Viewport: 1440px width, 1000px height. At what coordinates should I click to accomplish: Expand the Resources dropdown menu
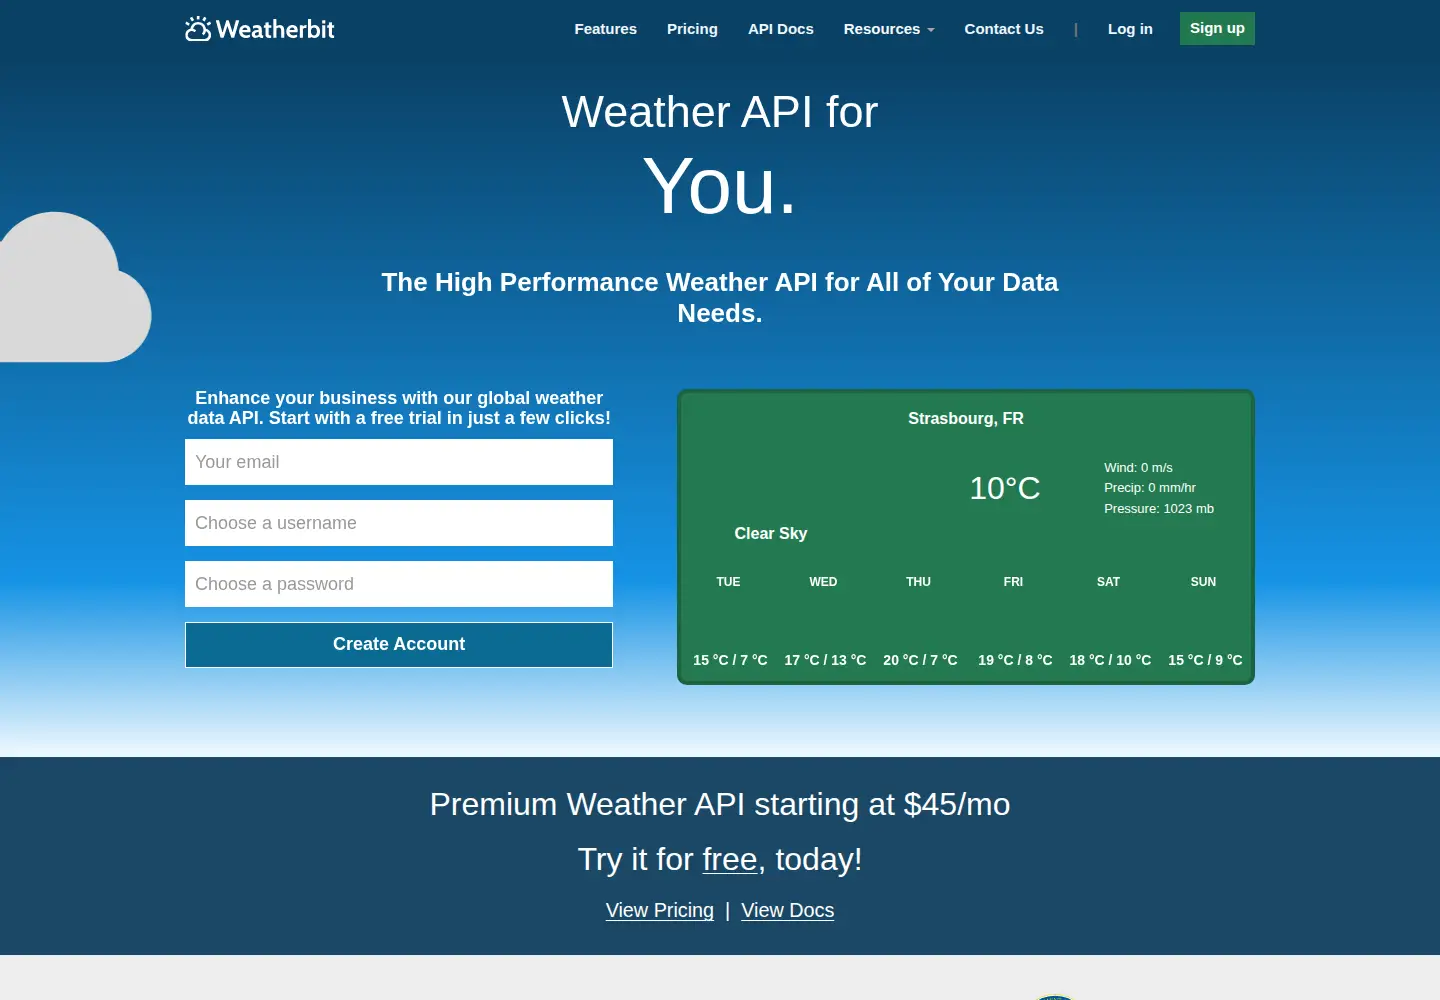[889, 29]
